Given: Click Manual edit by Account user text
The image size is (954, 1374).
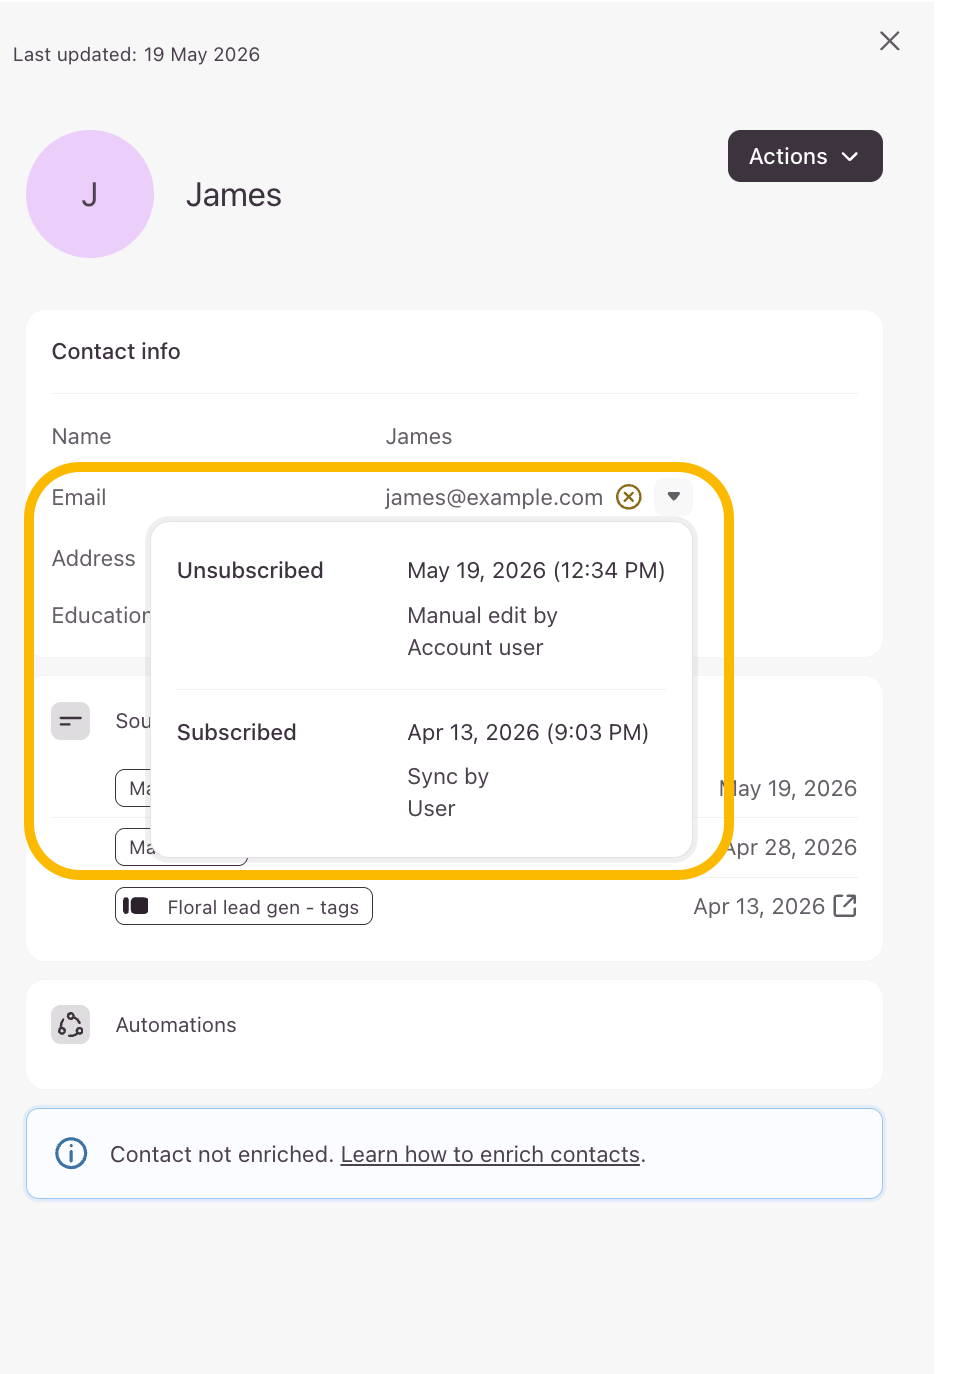Looking at the screenshot, I should (483, 631).
